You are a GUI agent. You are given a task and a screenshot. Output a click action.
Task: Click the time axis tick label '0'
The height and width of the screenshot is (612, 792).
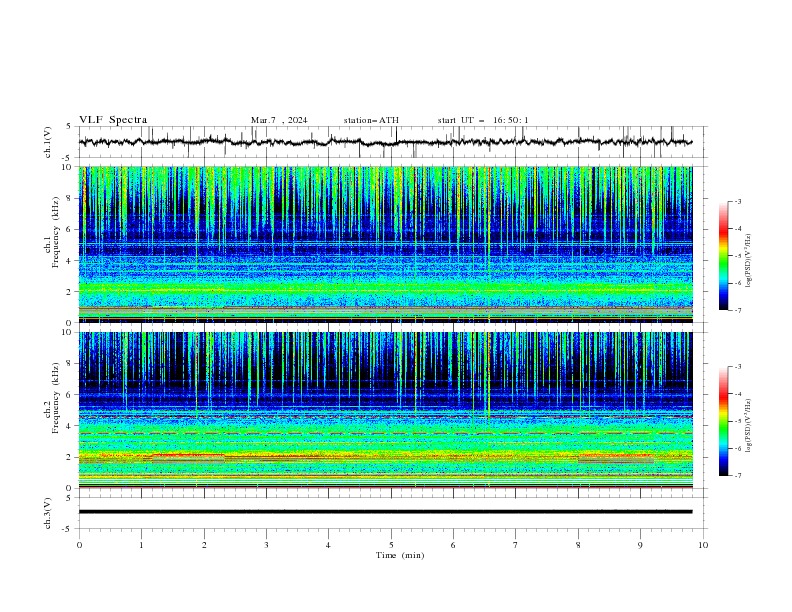[79, 545]
